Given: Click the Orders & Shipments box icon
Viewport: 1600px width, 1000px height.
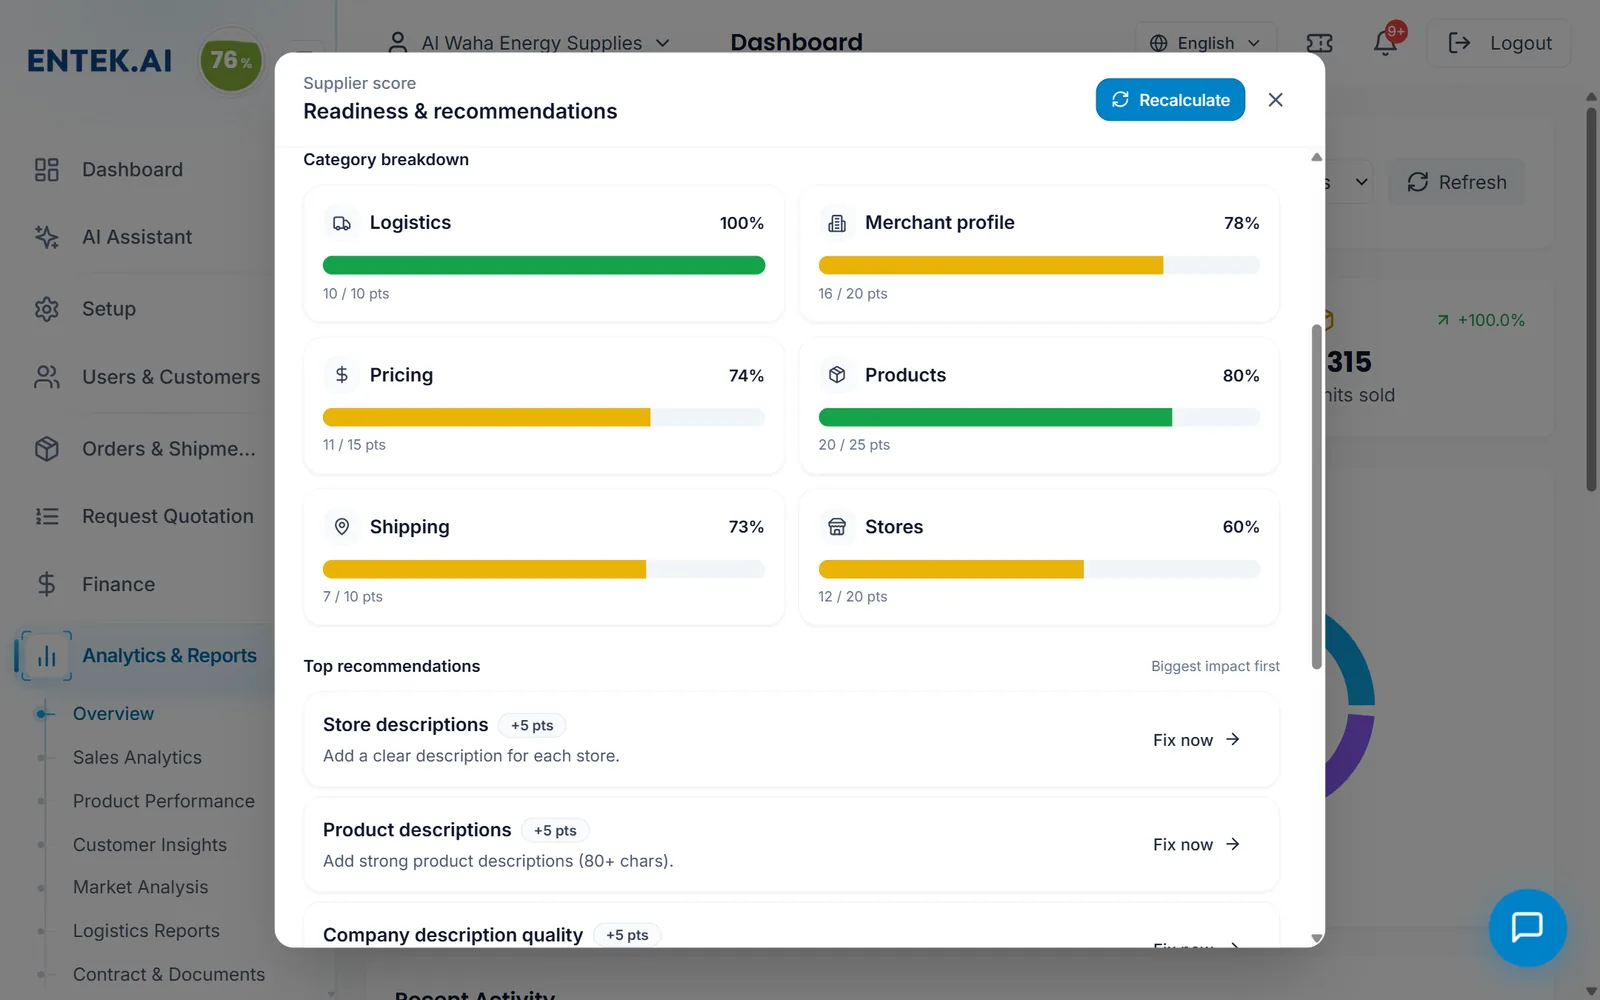Looking at the screenshot, I should tap(46, 449).
